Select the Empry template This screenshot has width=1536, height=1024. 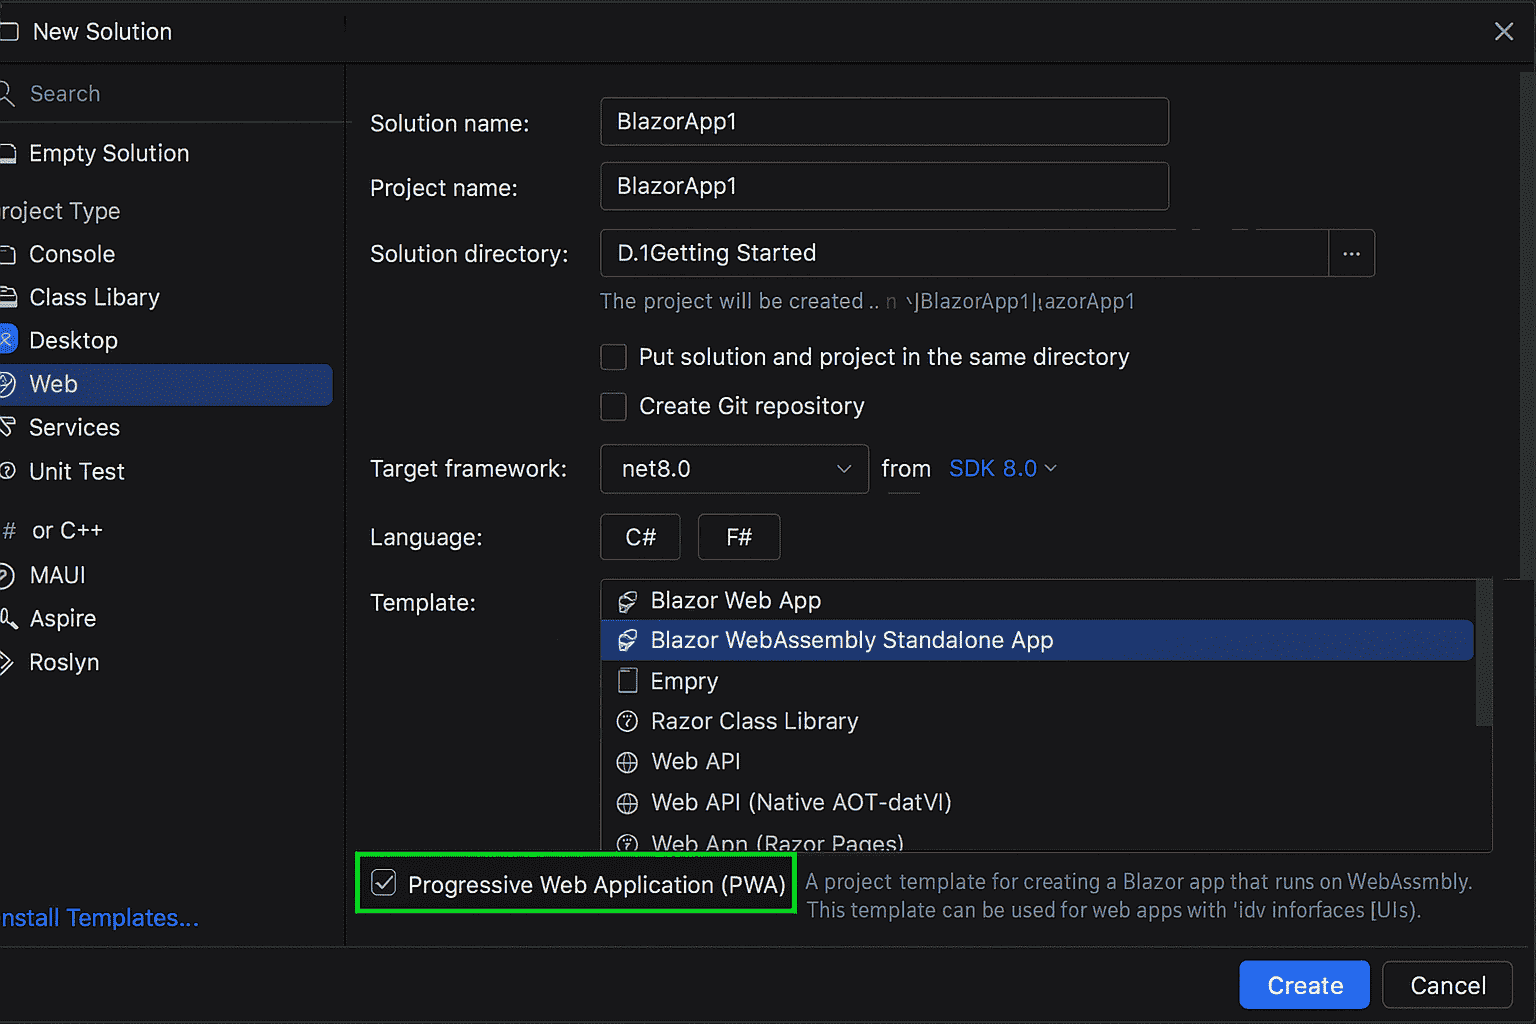click(x=1038, y=681)
